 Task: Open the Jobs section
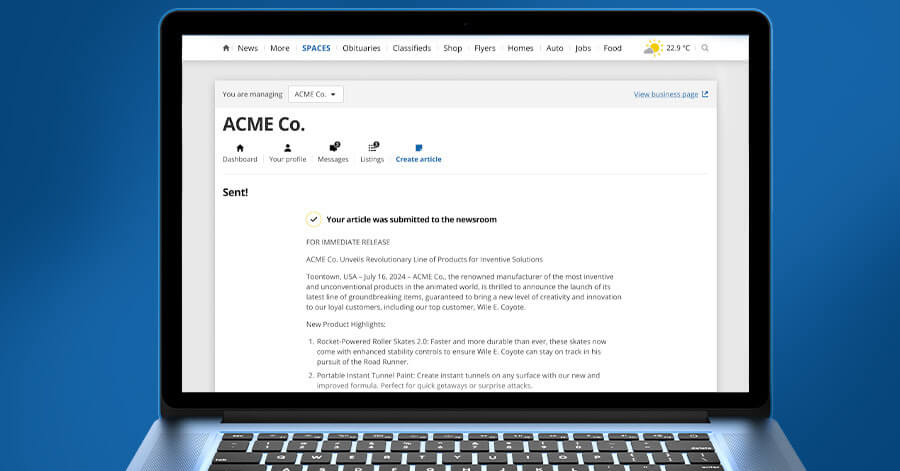click(x=583, y=48)
